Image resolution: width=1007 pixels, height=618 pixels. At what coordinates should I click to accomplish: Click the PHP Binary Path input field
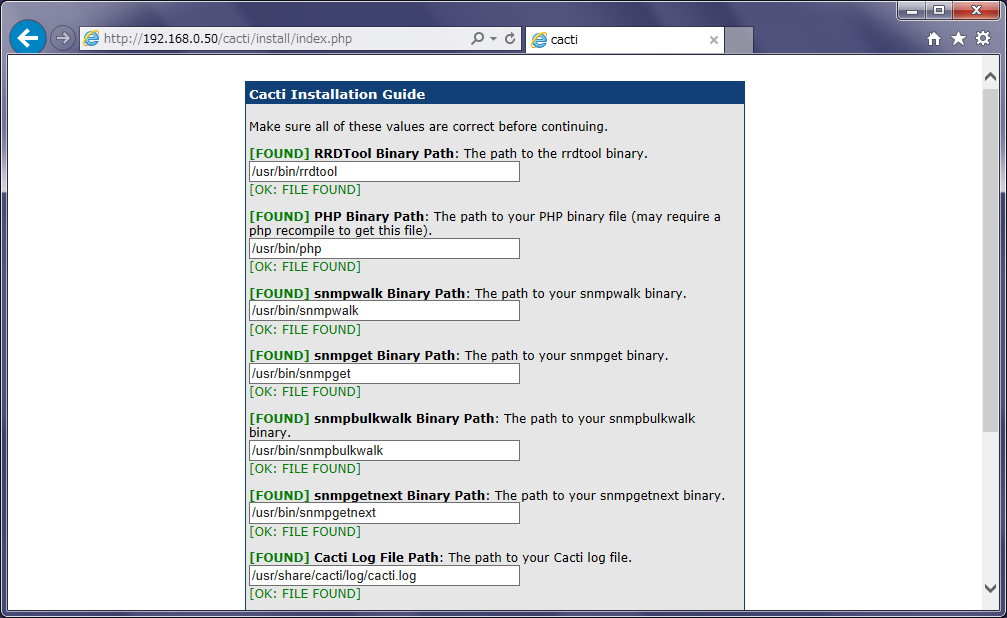(384, 249)
